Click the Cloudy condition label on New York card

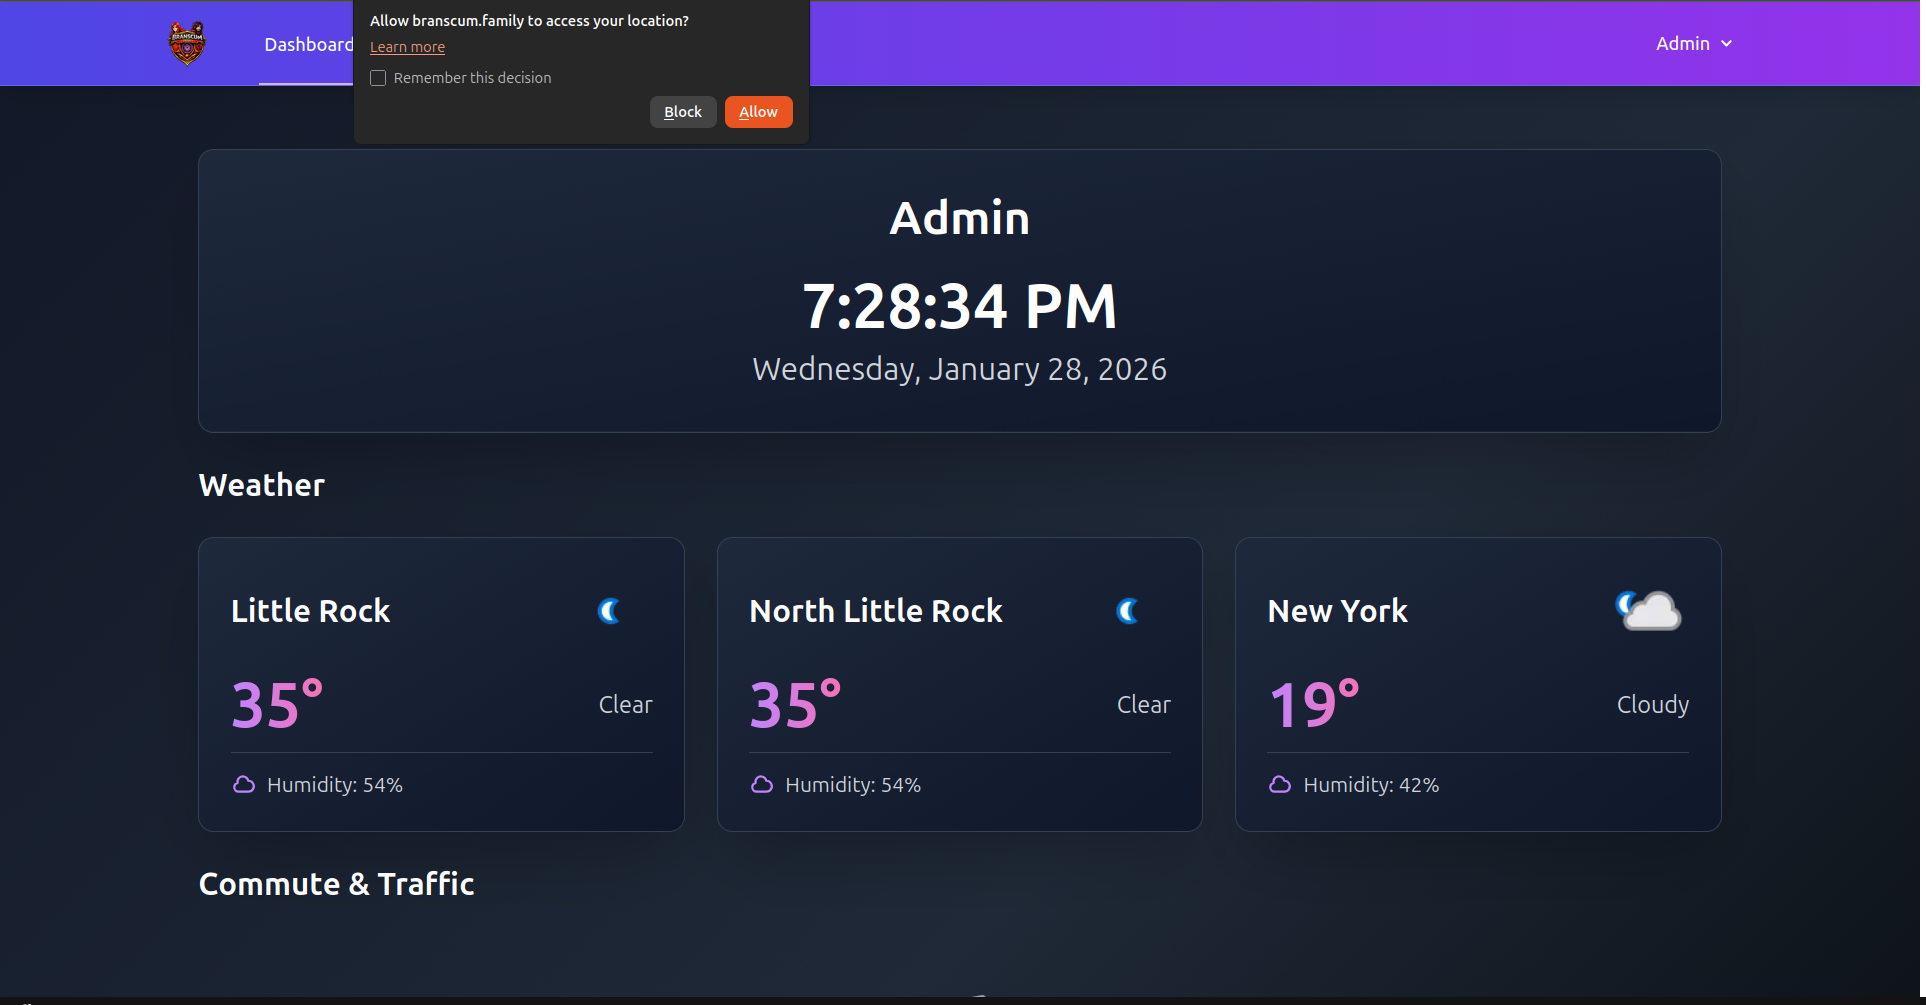(x=1652, y=705)
